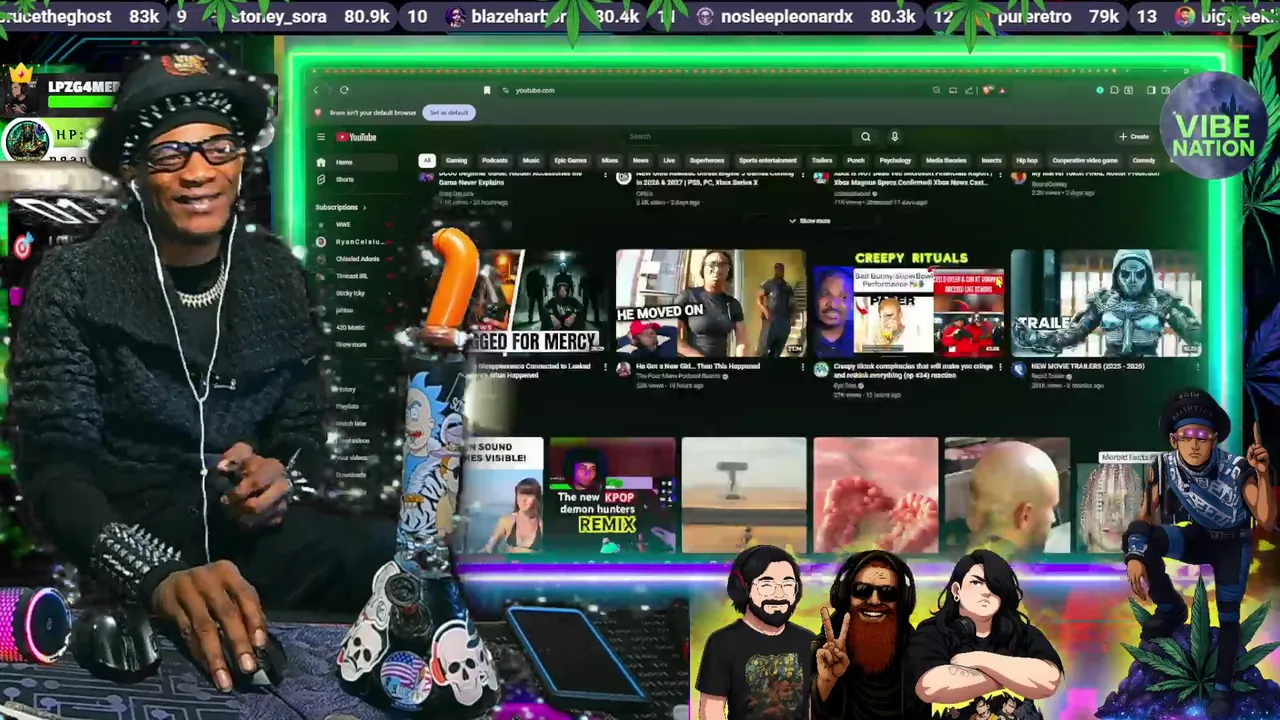Image resolution: width=1280 pixels, height=720 pixels.
Task: Open the WWE subscription channel
Action: (343, 225)
